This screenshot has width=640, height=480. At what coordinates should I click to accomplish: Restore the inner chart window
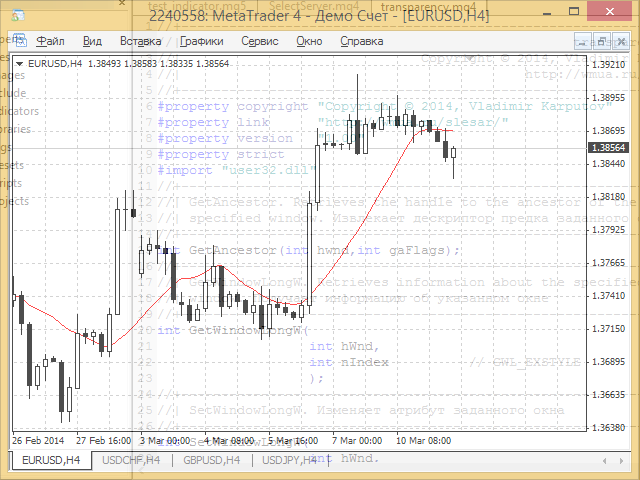click(x=602, y=41)
